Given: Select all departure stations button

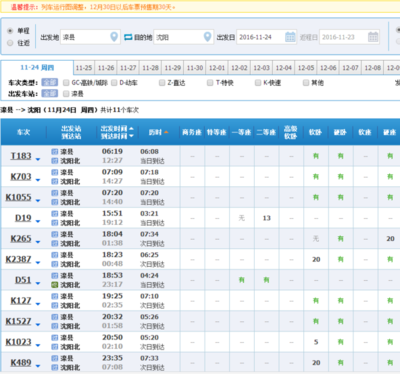Looking at the screenshot, I should coord(50,93).
